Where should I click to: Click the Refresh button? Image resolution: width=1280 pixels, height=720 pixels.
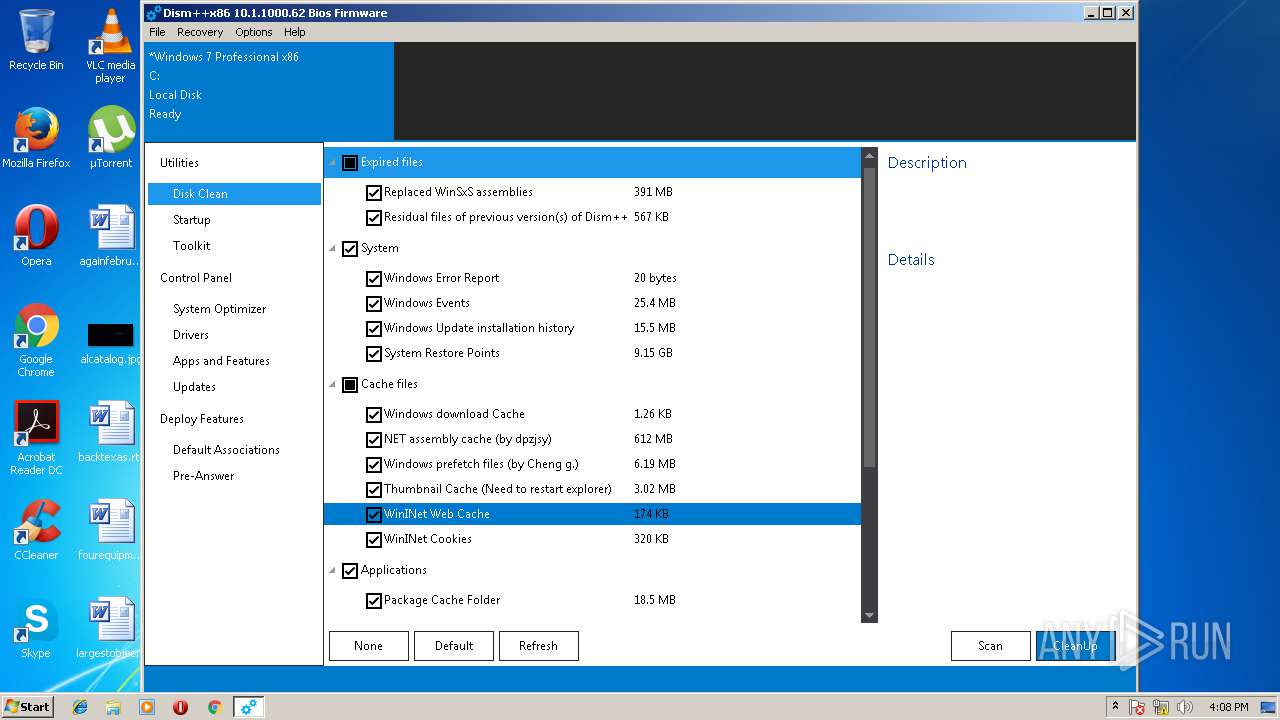(539, 646)
